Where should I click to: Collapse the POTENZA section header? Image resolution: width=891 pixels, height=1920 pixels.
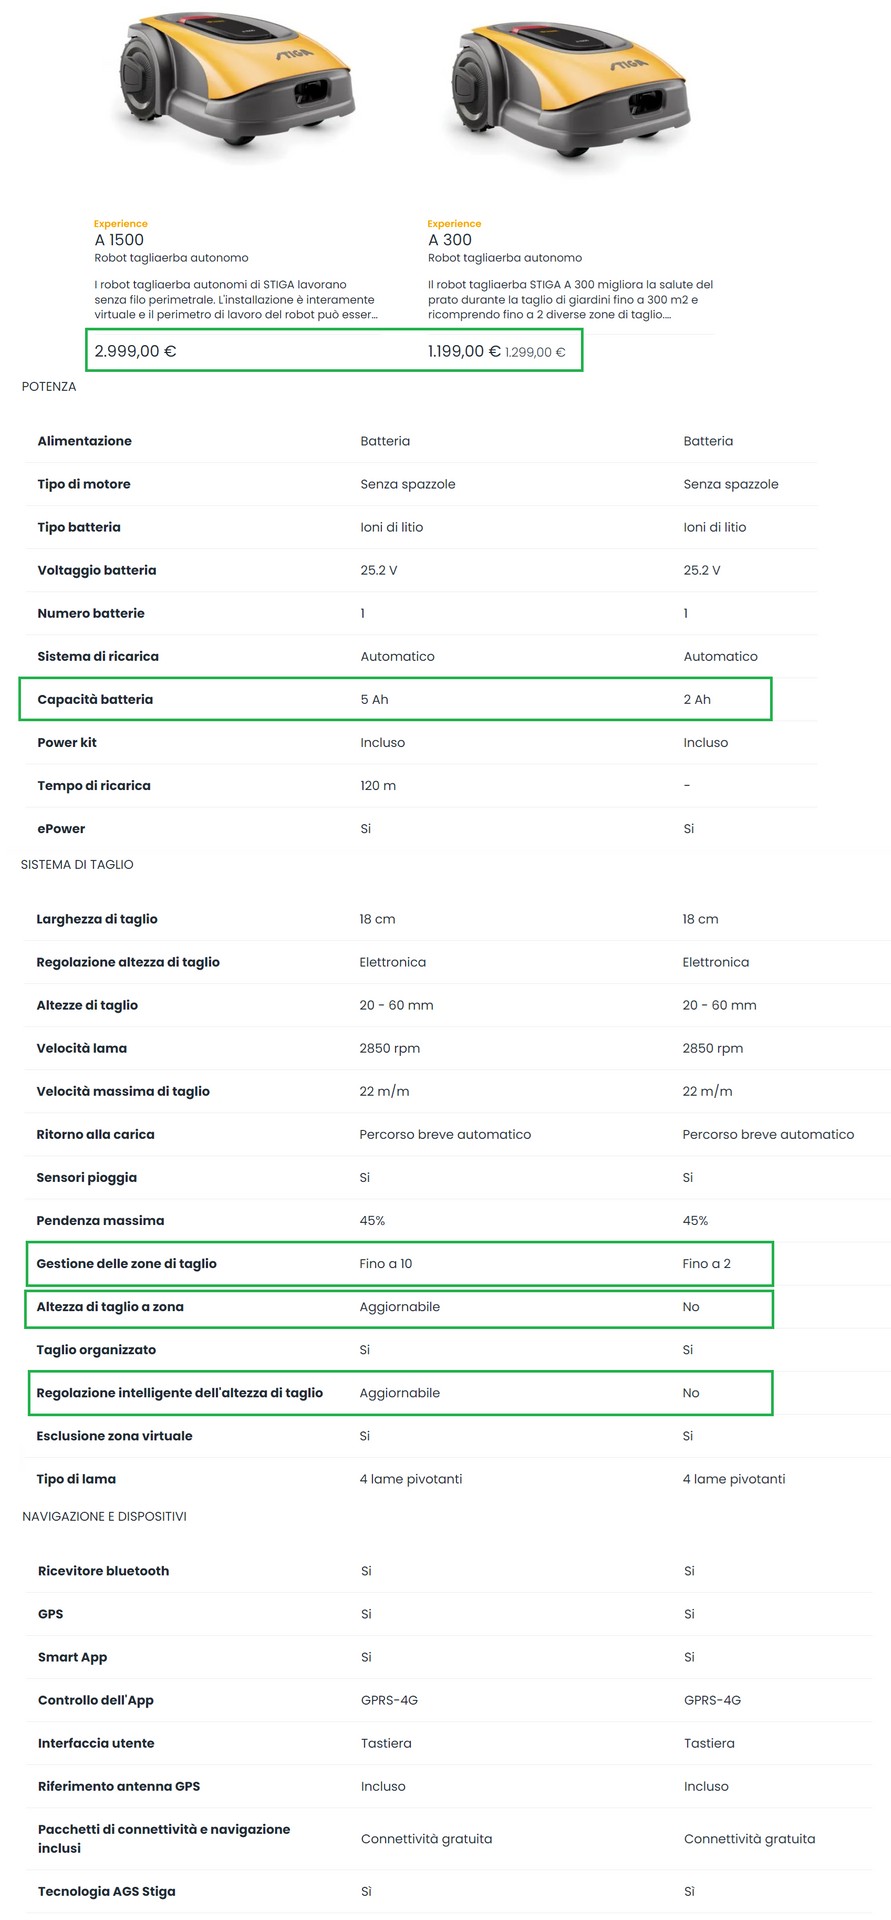click(49, 387)
